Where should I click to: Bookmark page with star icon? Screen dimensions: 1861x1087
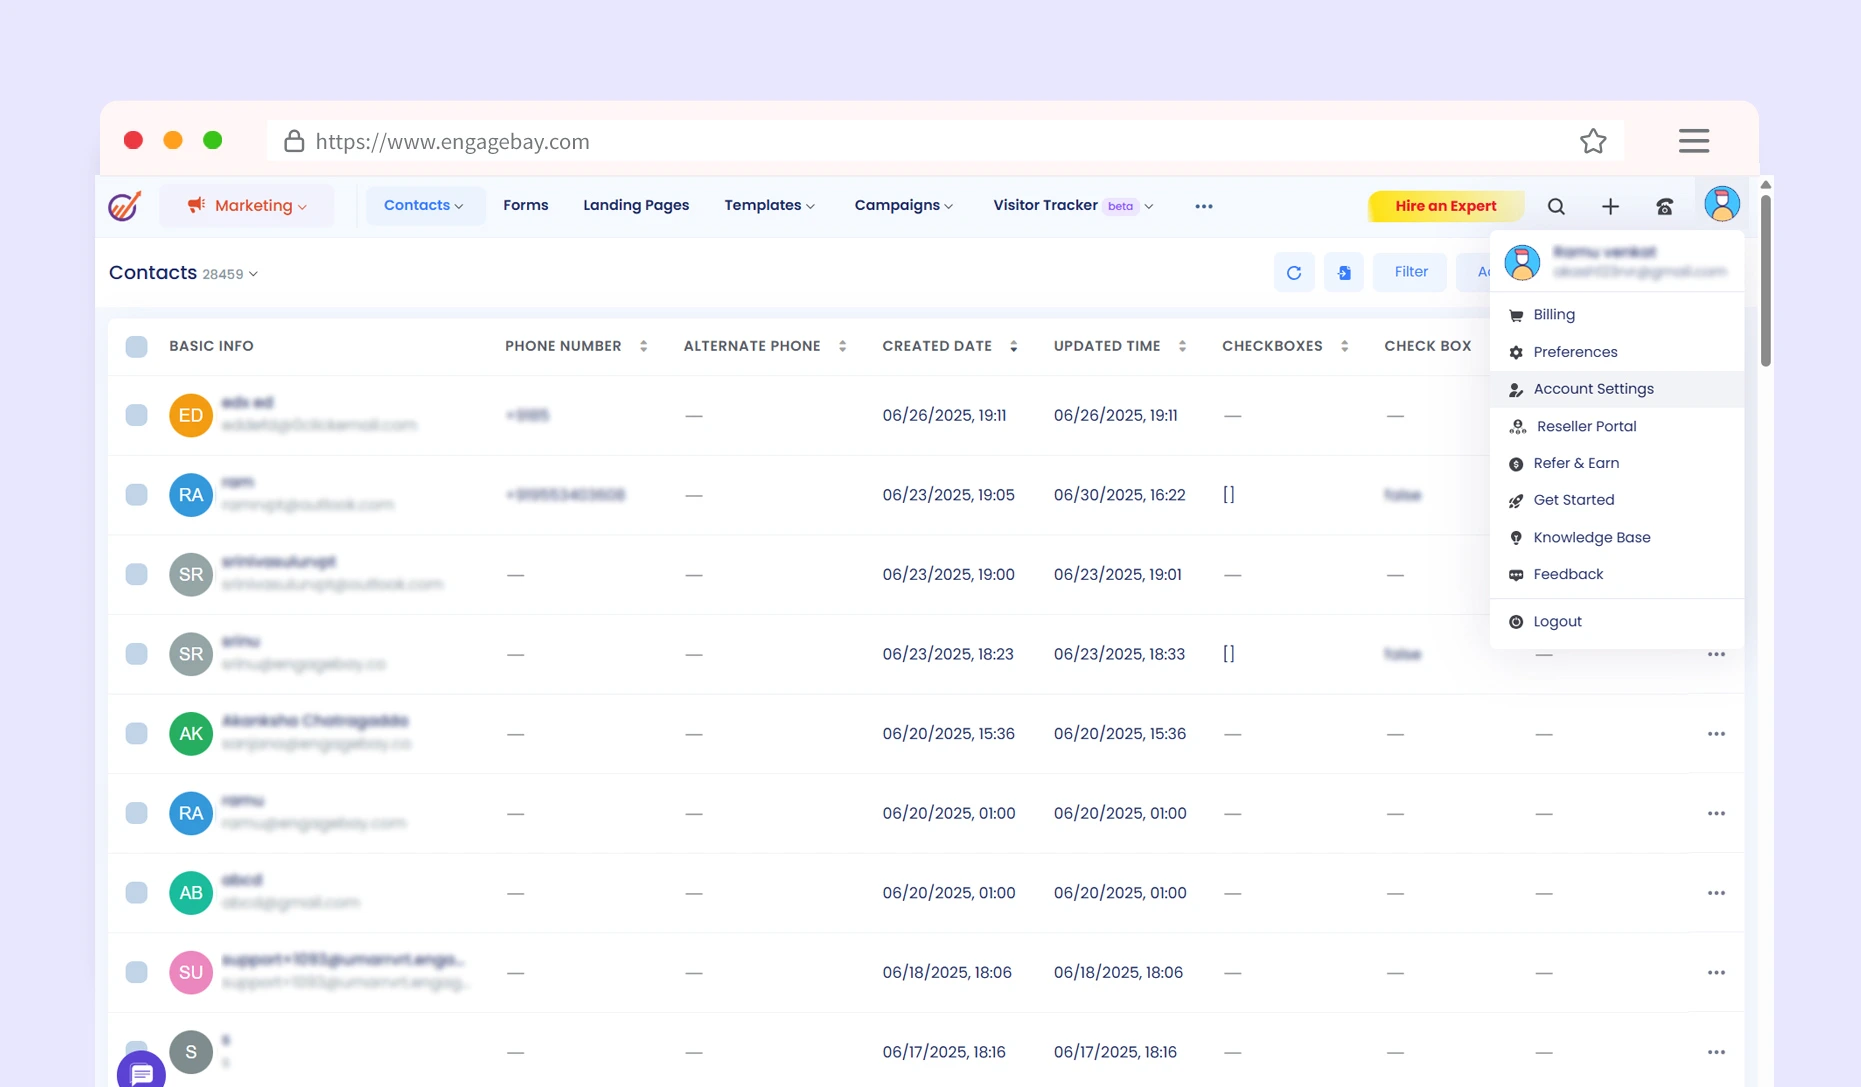pyautogui.click(x=1593, y=141)
